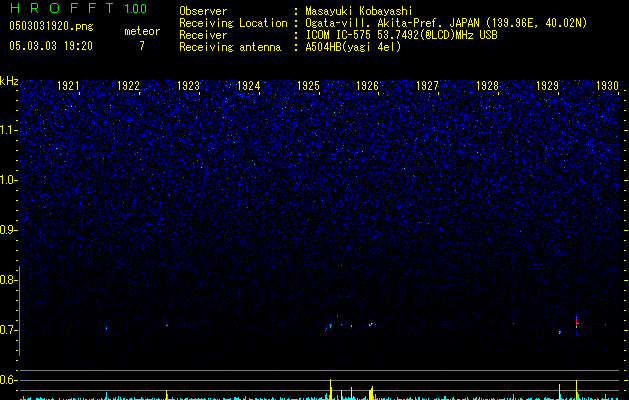Click the version number 1.0.0
Screen dimensions: 629x400
(135, 9)
